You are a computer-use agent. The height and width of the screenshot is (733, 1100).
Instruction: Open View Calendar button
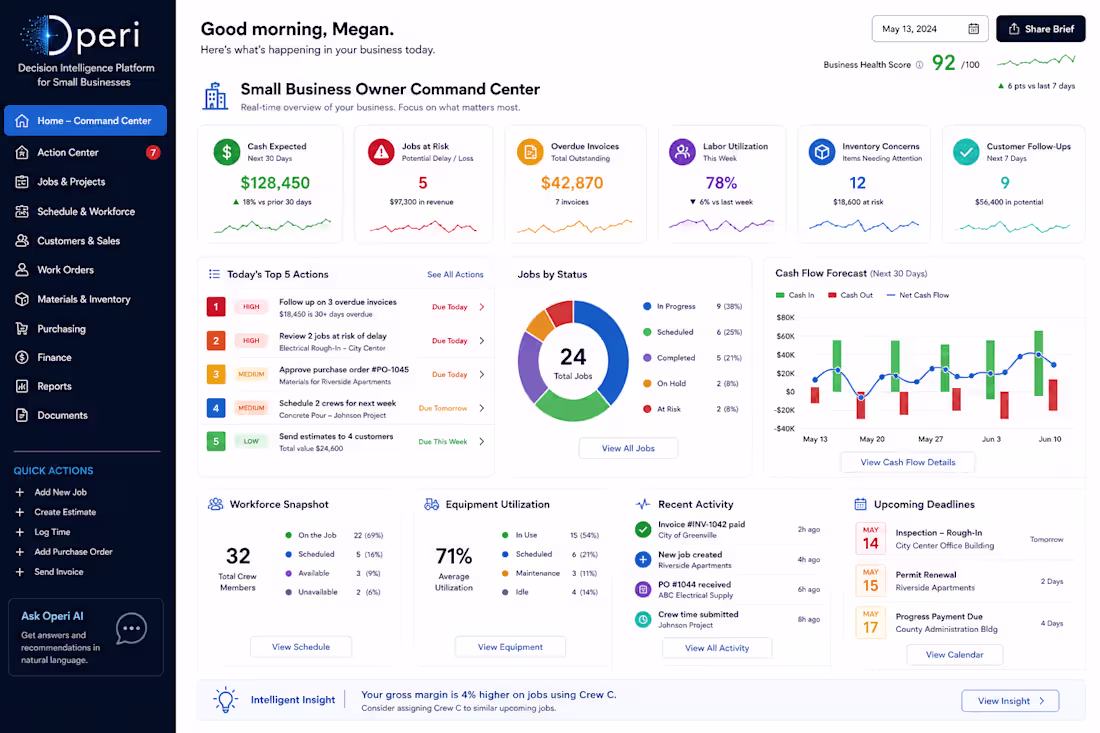954,654
